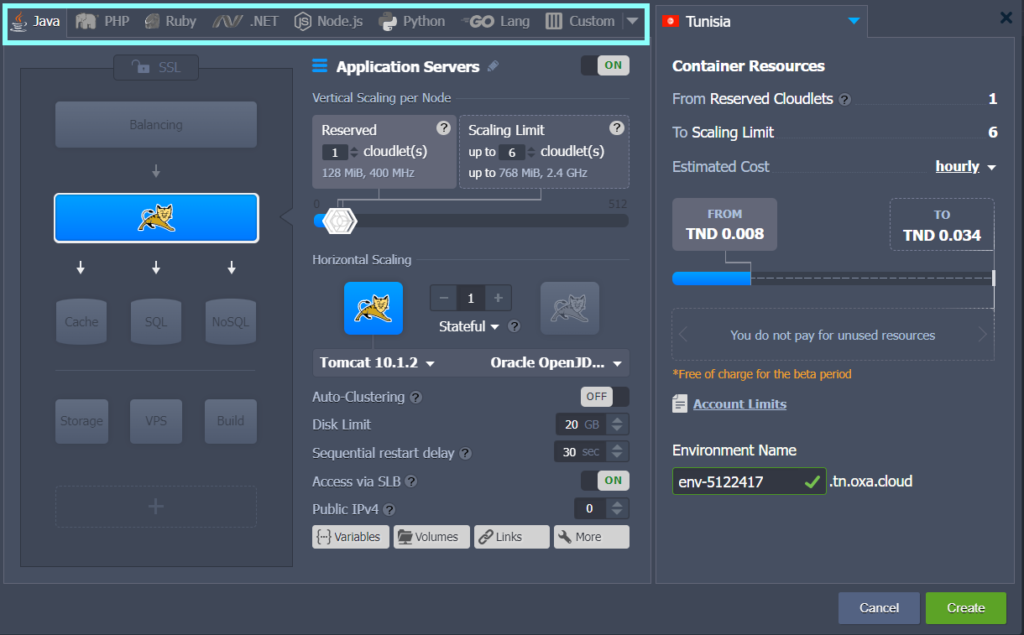Add the Balancing layer
The height and width of the screenshot is (635, 1024).
click(x=156, y=124)
